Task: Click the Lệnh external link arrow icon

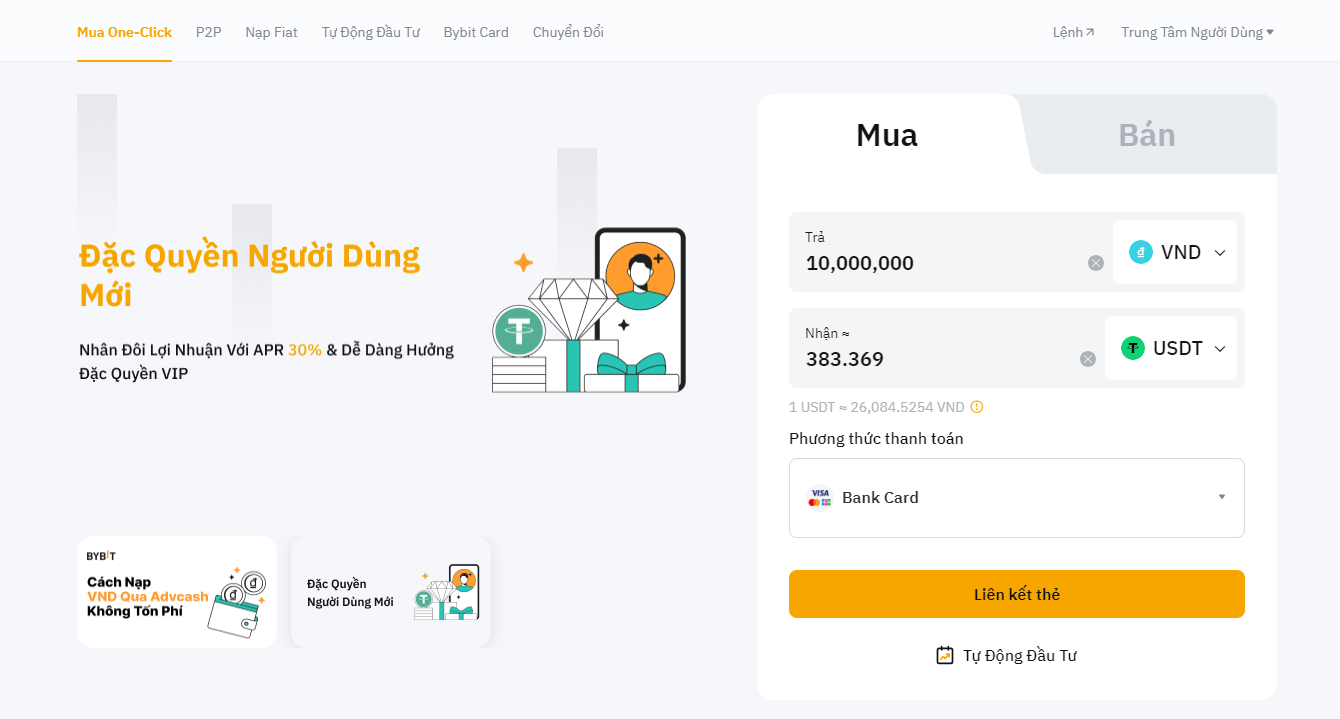Action: tap(1090, 32)
